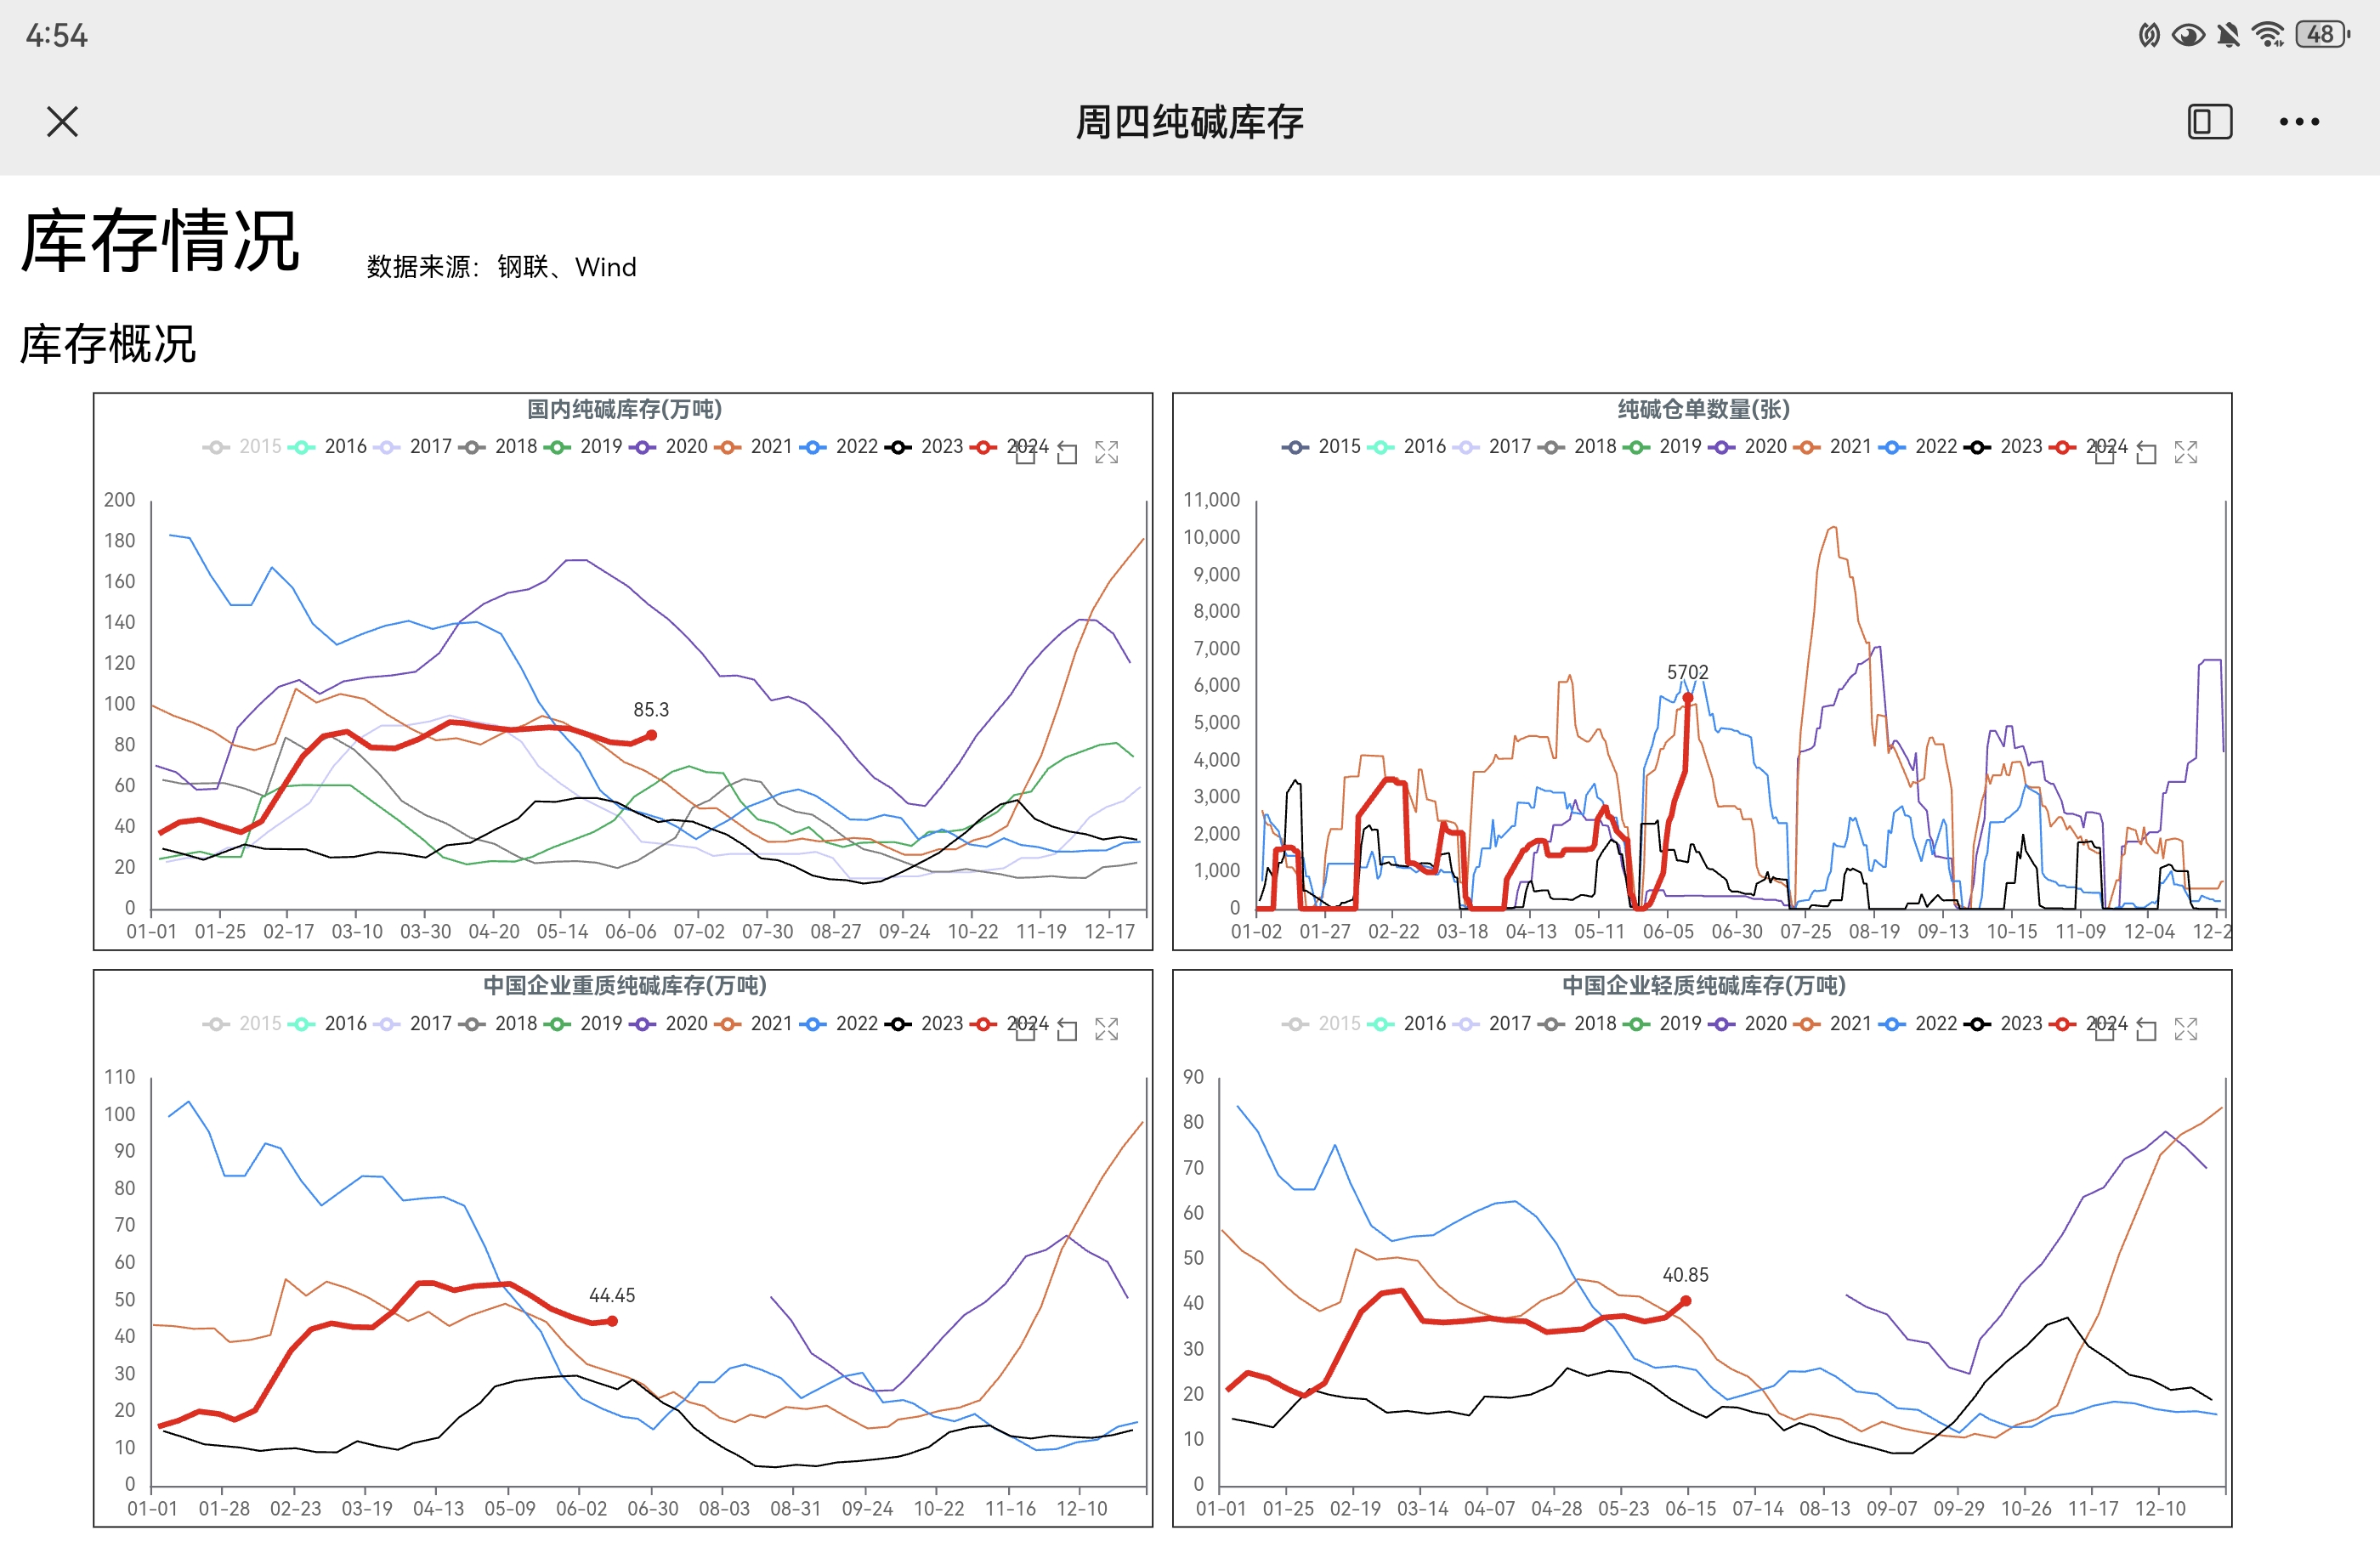Tap the 4:54 clock in status bar
This screenshot has width=2380, height=1564.
pyautogui.click(x=57, y=36)
